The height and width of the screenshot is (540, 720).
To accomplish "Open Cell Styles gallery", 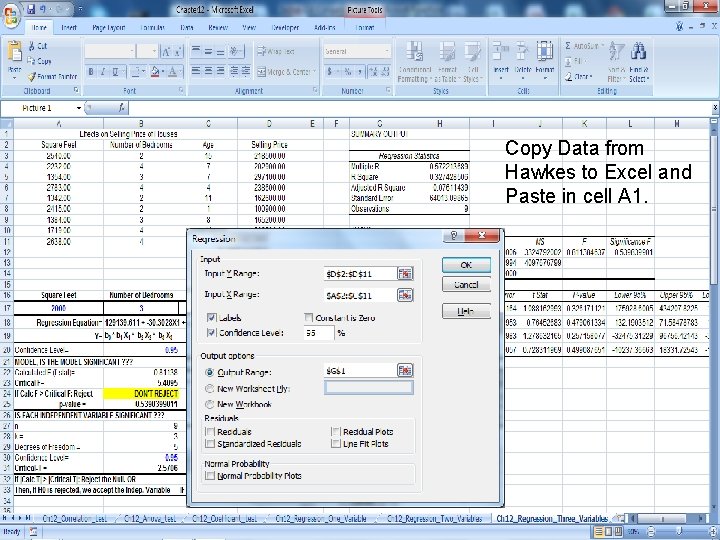I will [473, 62].
